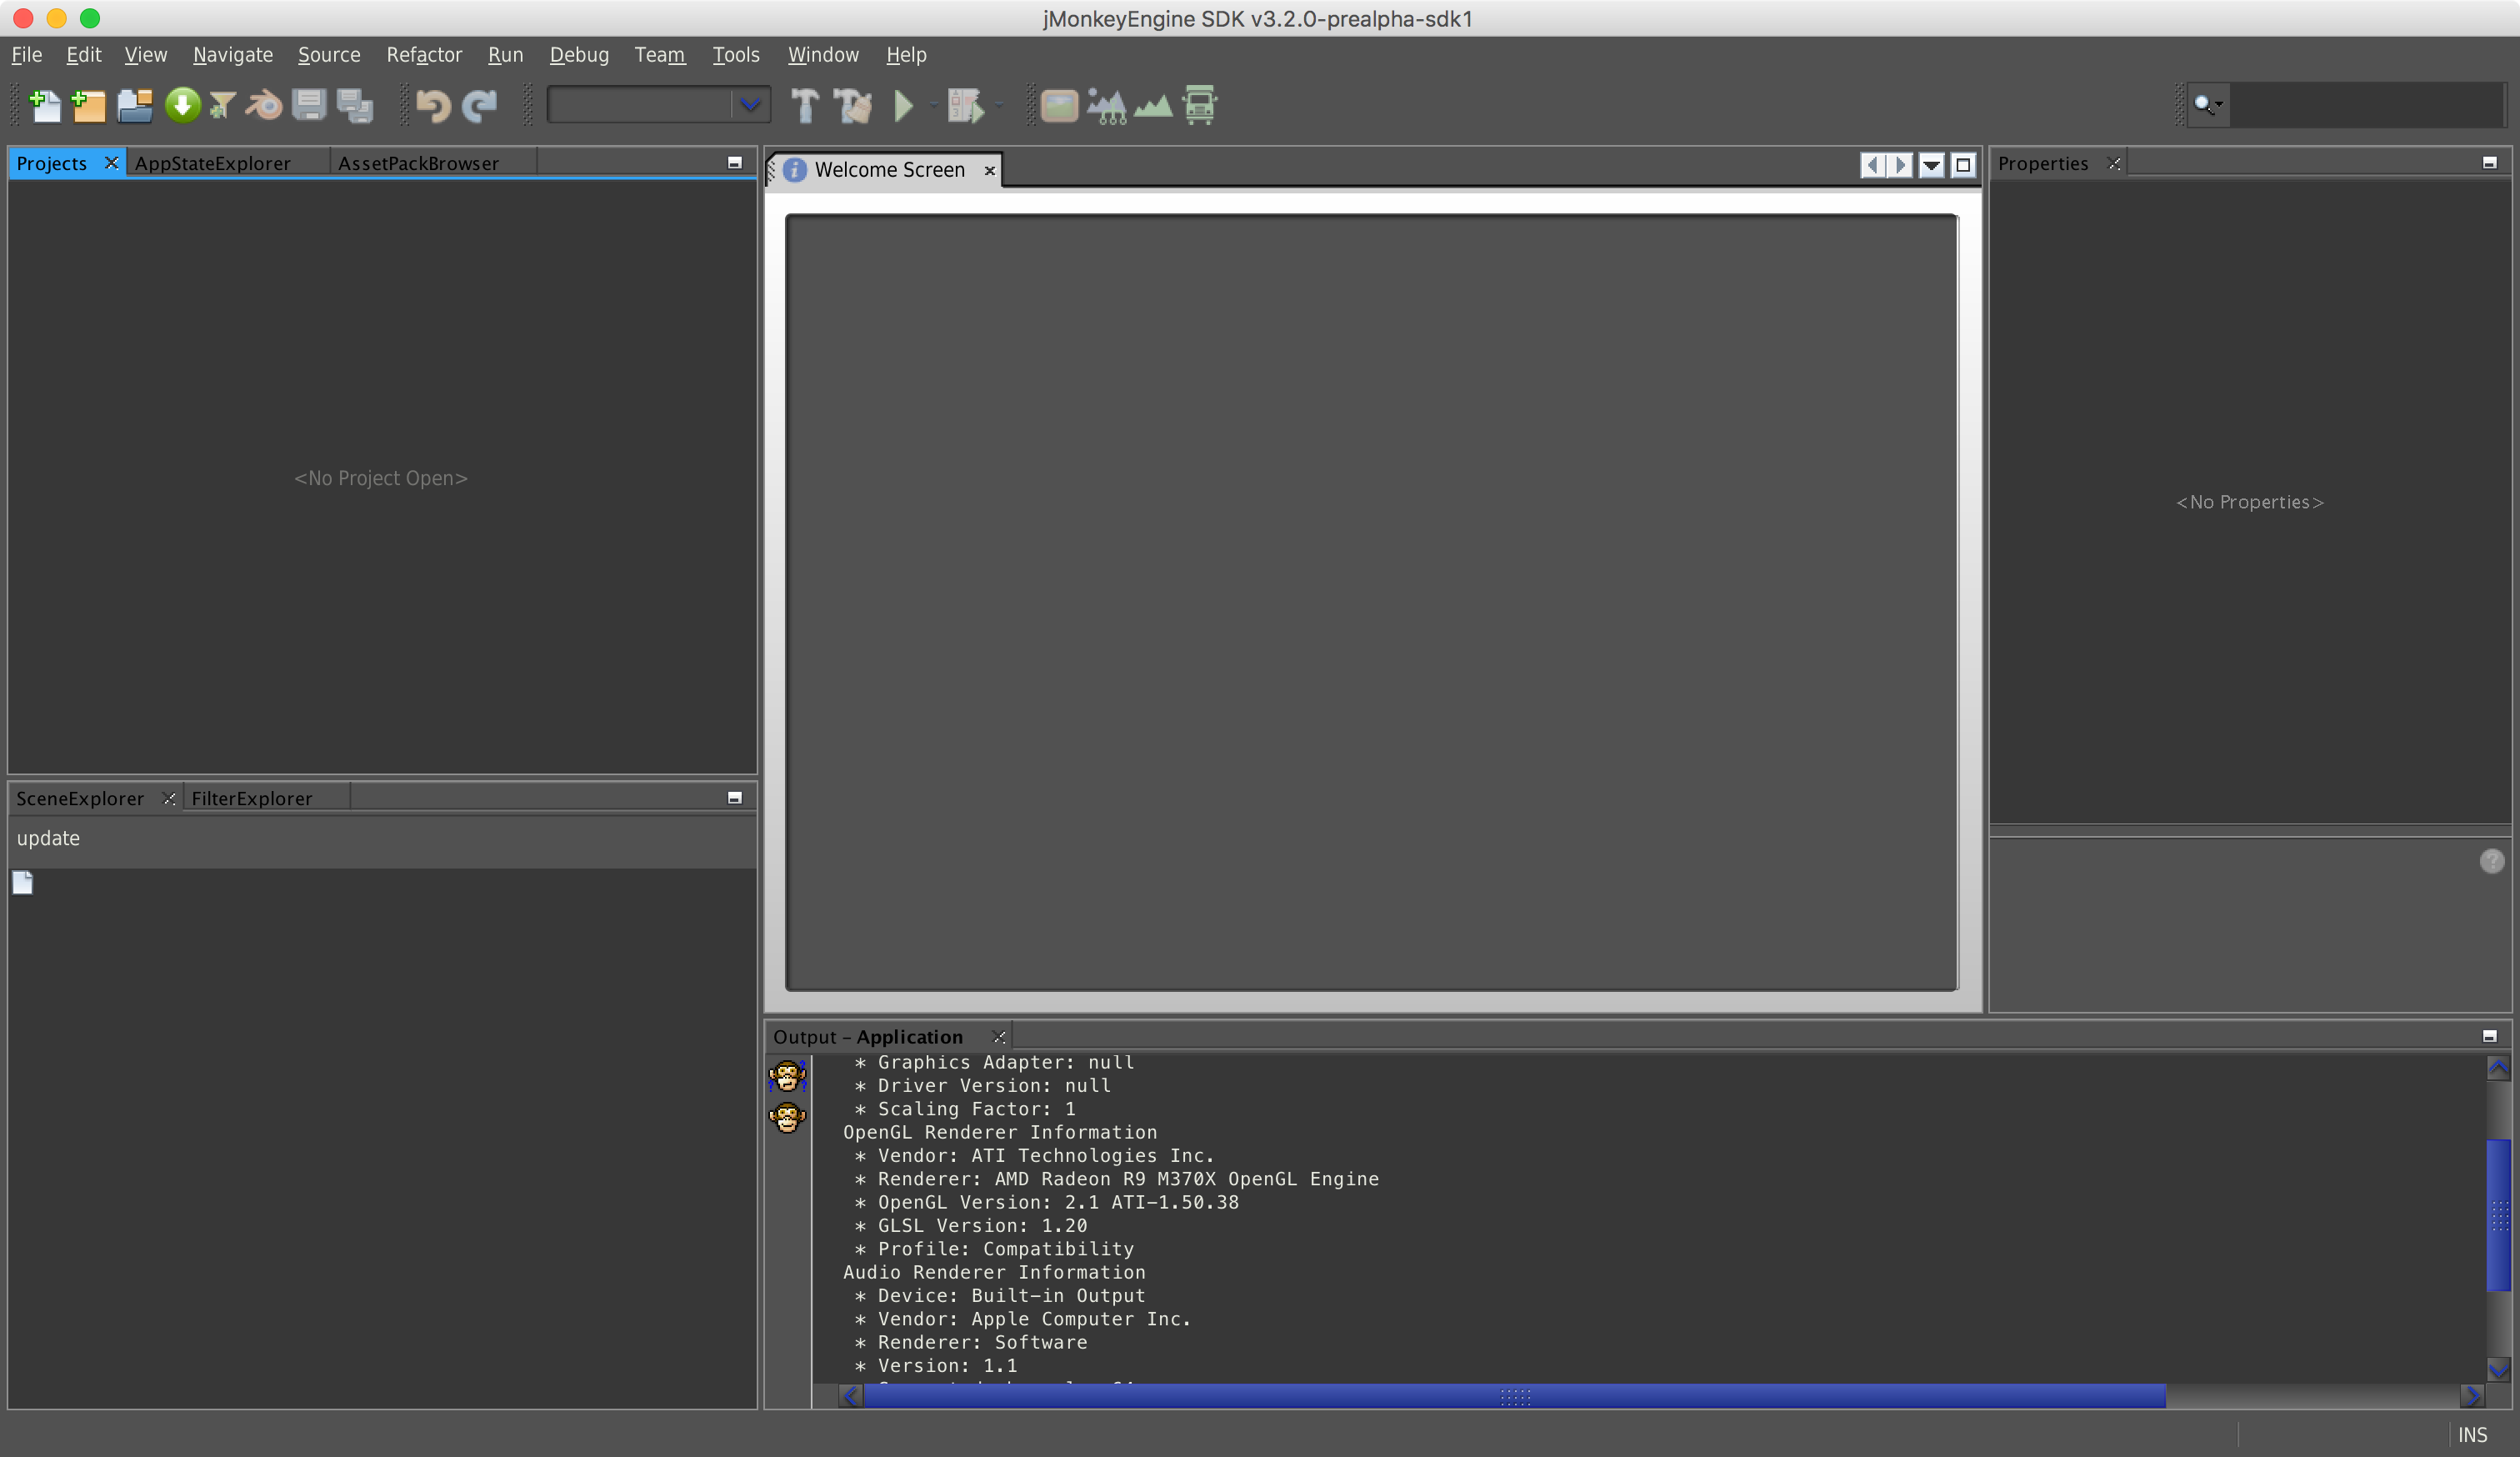Maximize the Welcome Screen editor tab
The width and height of the screenshot is (2520, 1457).
1963,165
